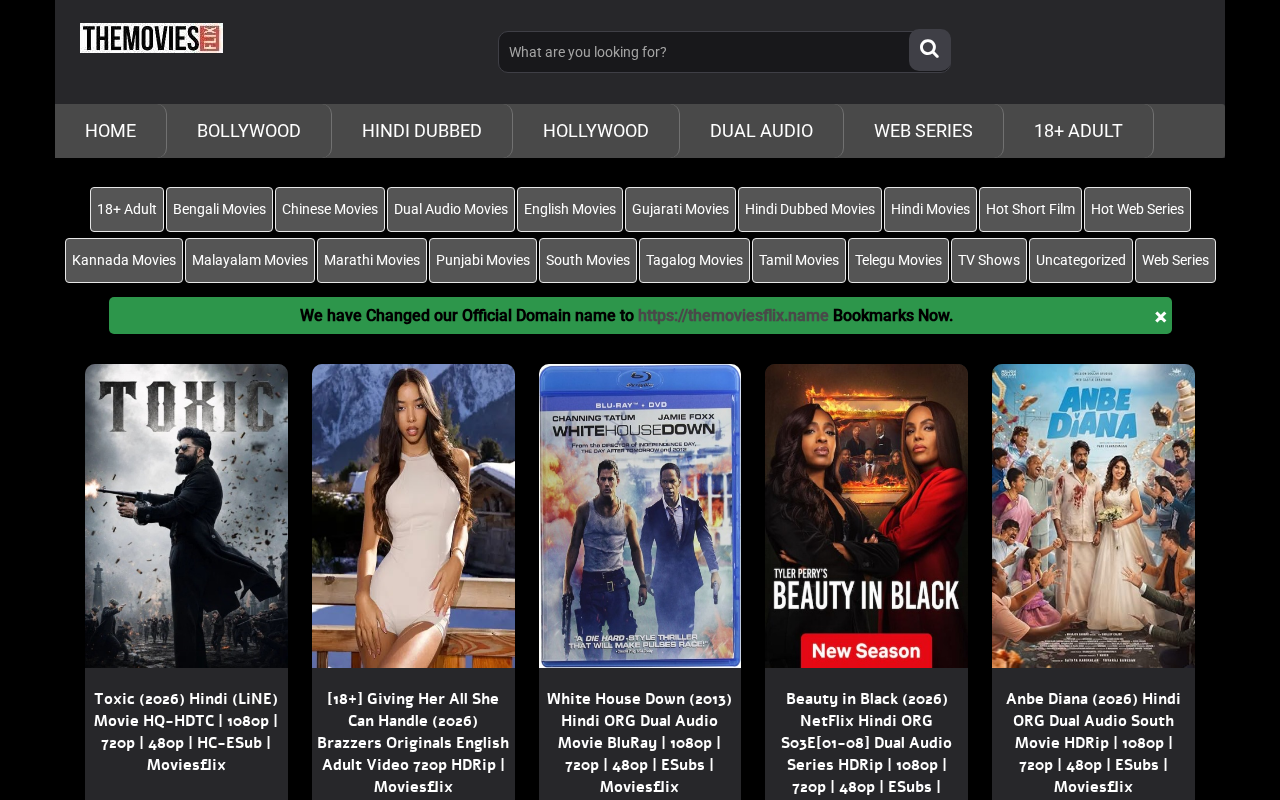Viewport: 1280px width, 800px height.
Task: Open the Beauty in Black poster
Action: click(866, 516)
